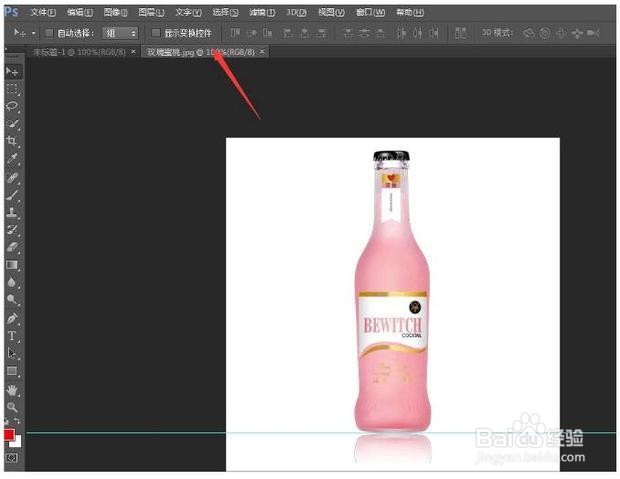Click the white background color swatch

pyautogui.click(x=17, y=443)
